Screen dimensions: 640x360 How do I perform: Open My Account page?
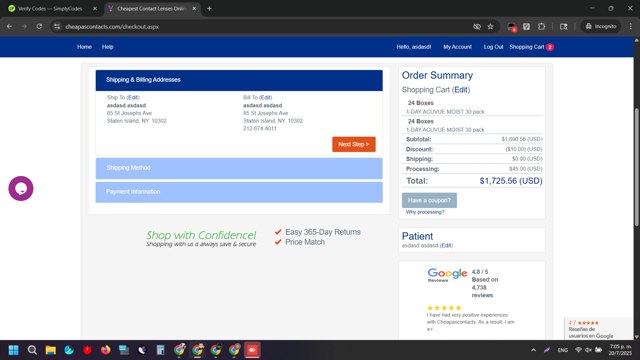coord(458,47)
